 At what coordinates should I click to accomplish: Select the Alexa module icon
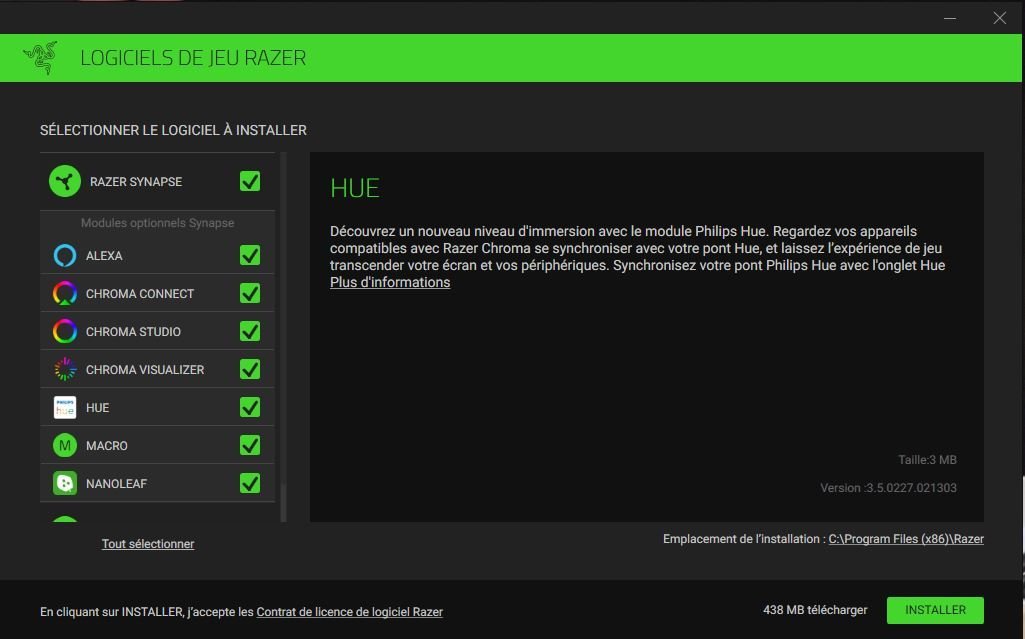coord(65,256)
